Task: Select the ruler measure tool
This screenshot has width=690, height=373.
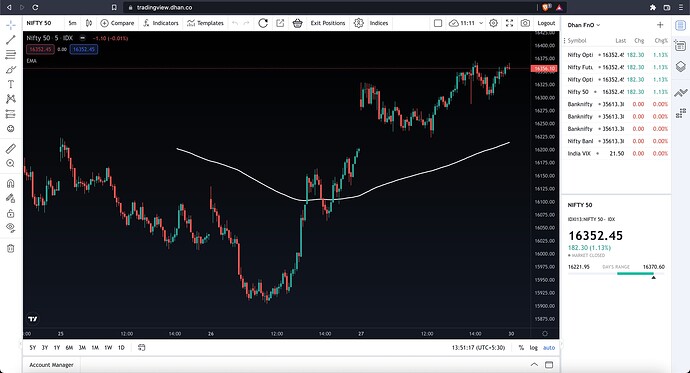Action: tap(11, 149)
